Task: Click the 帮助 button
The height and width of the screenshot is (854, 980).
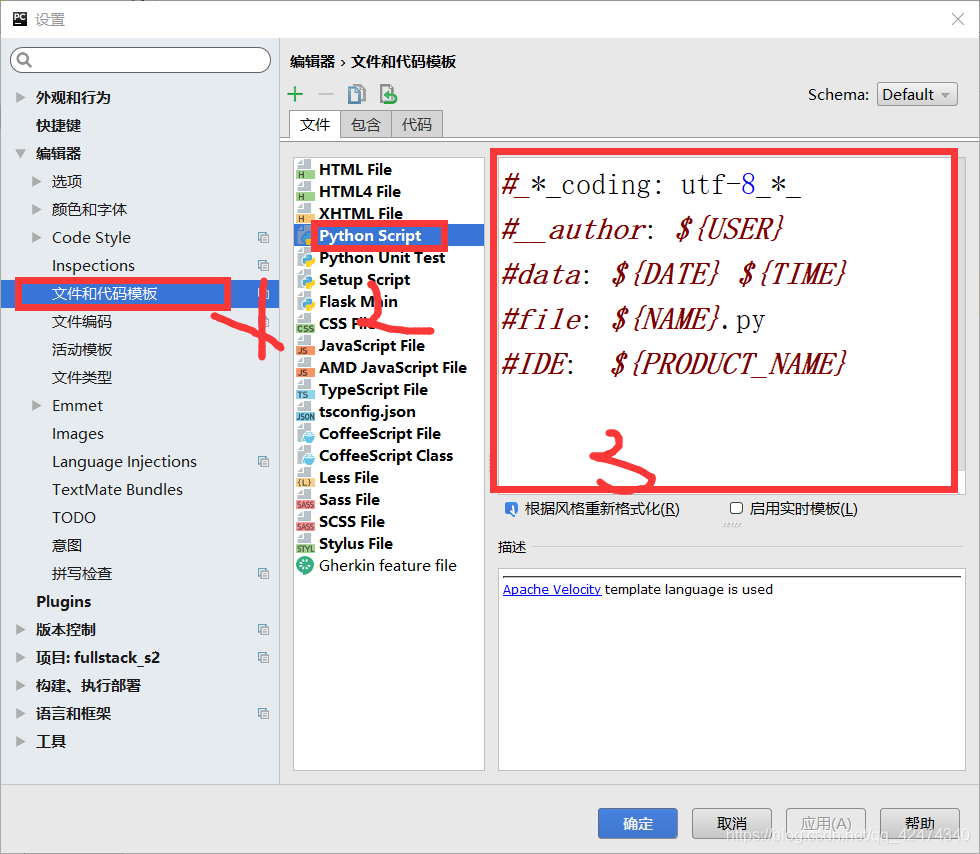Action: tap(920, 823)
